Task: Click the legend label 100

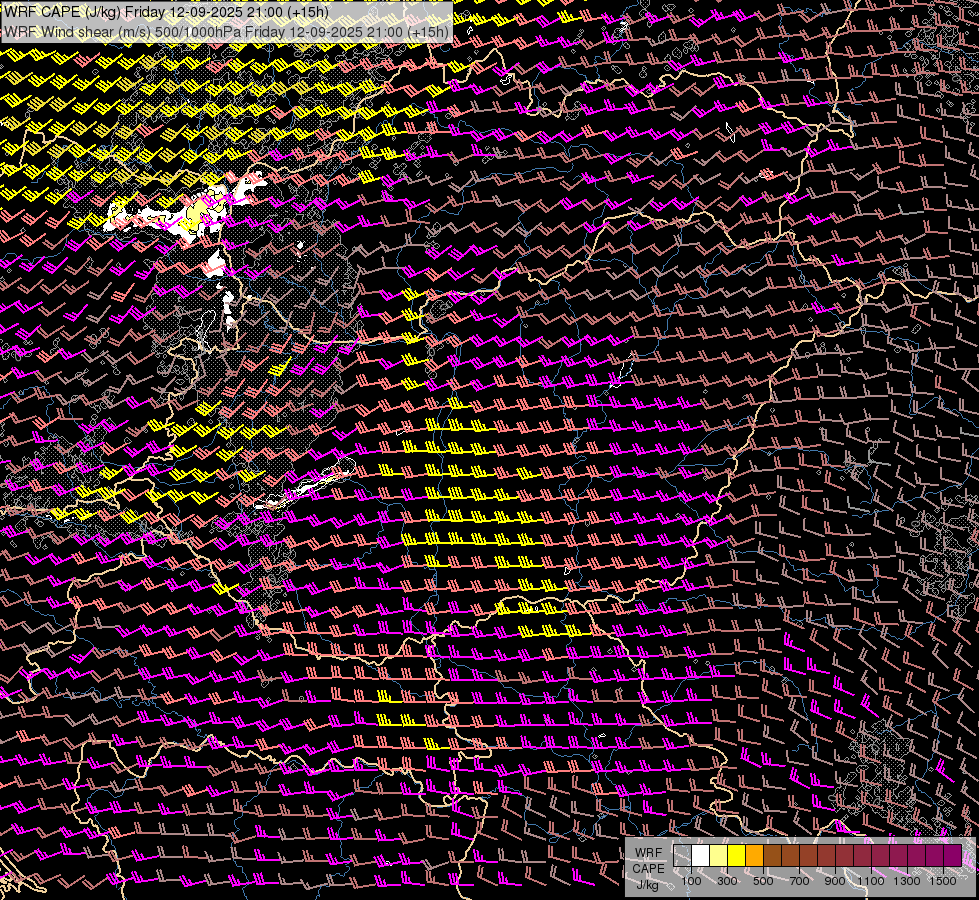Action: (x=691, y=881)
